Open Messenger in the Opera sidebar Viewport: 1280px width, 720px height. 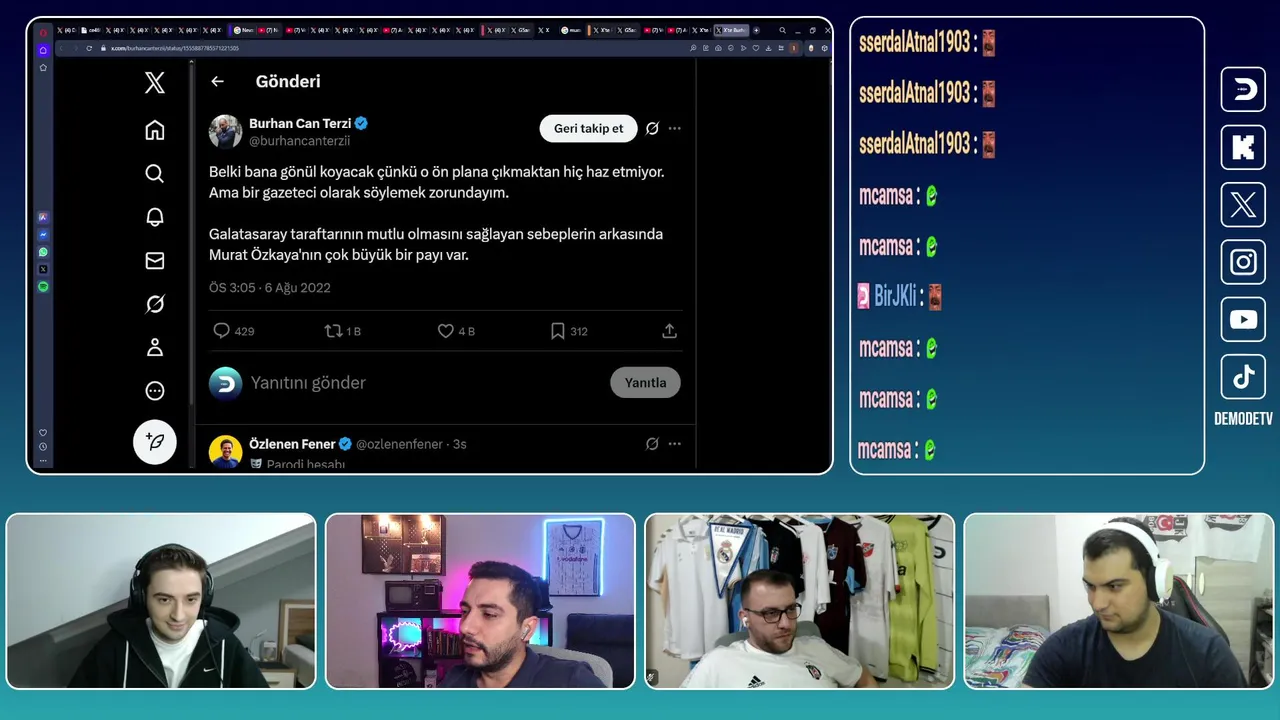click(x=43, y=234)
